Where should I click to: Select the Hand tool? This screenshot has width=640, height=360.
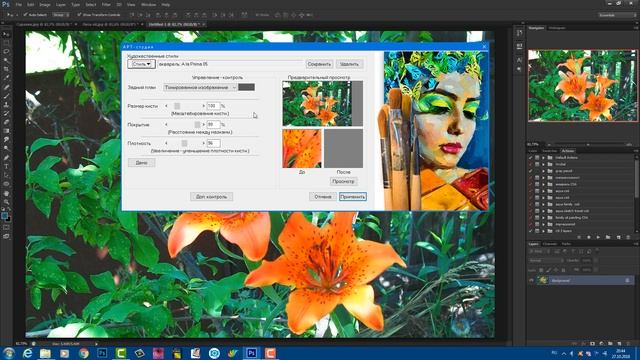(x=6, y=193)
